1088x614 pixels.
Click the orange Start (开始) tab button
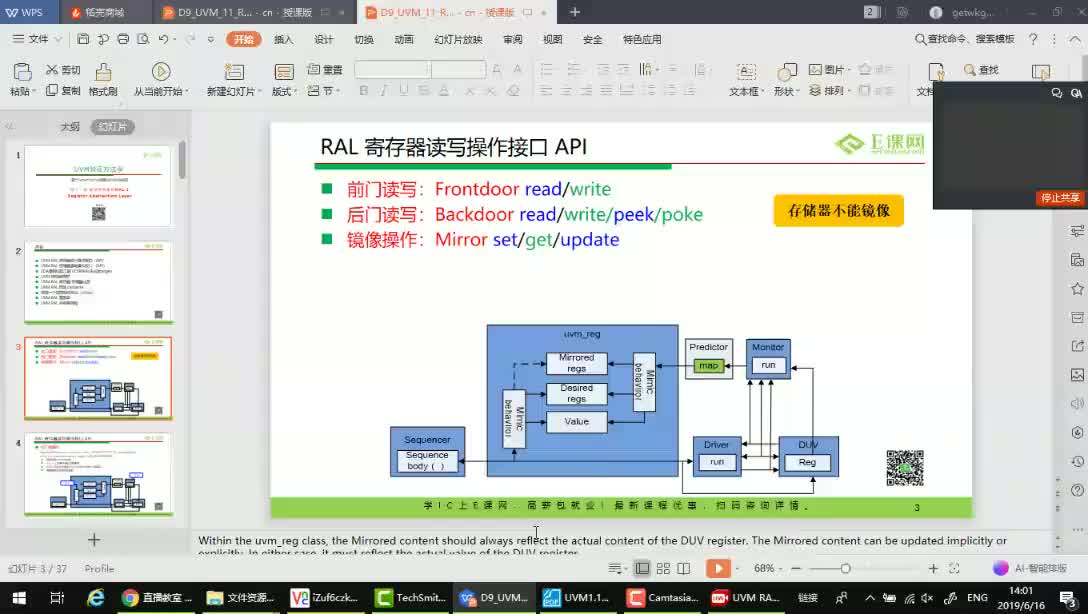244,40
